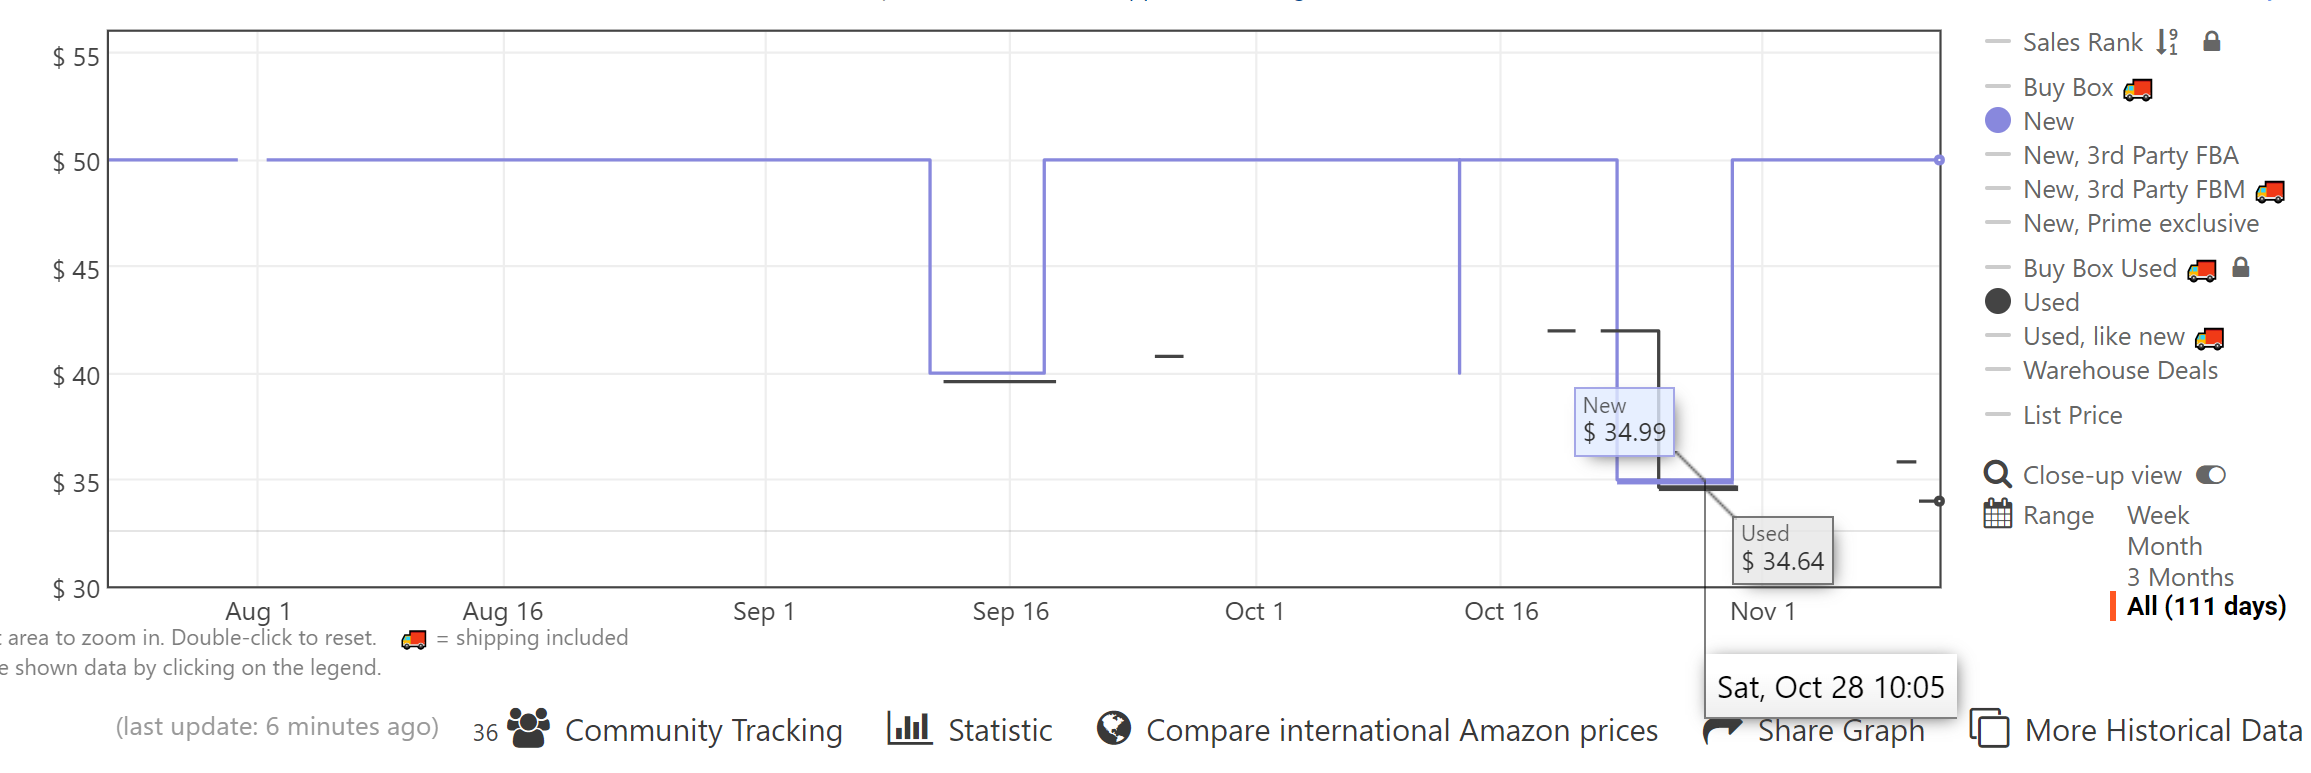Image resolution: width=2311 pixels, height=773 pixels.
Task: Select the 3 Months range option
Action: tap(2180, 576)
